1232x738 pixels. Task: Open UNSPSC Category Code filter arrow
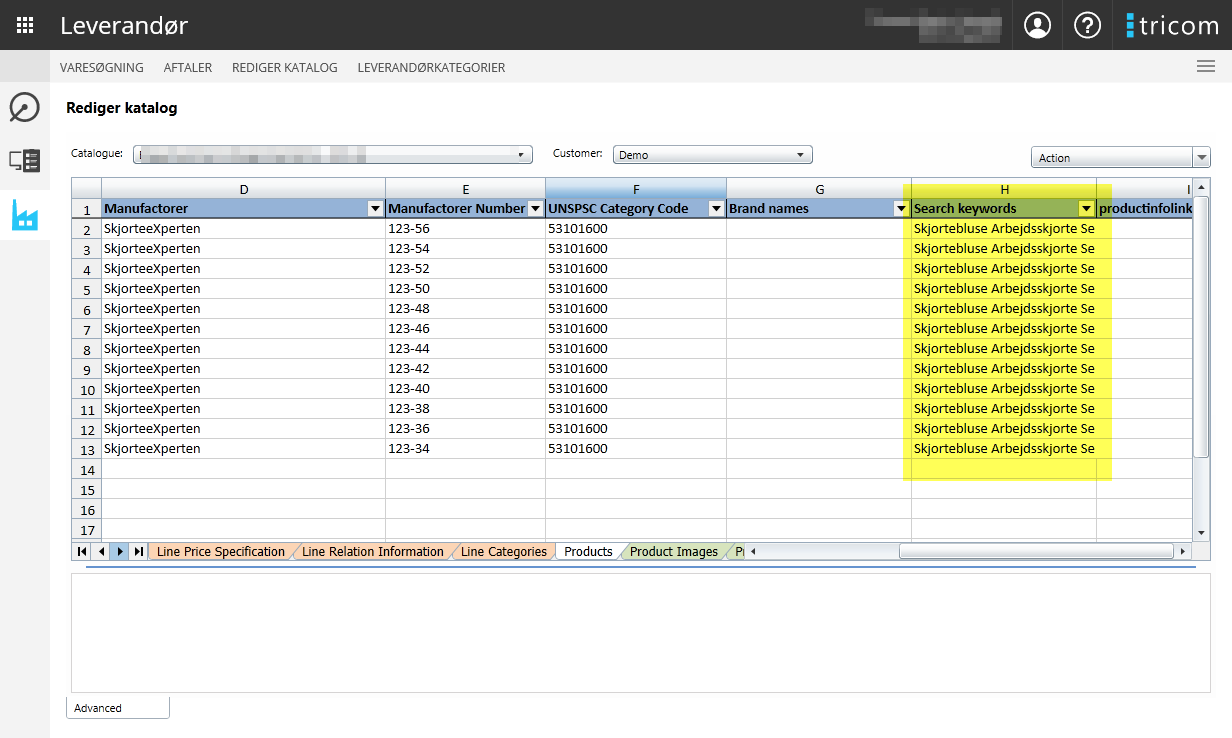716,209
